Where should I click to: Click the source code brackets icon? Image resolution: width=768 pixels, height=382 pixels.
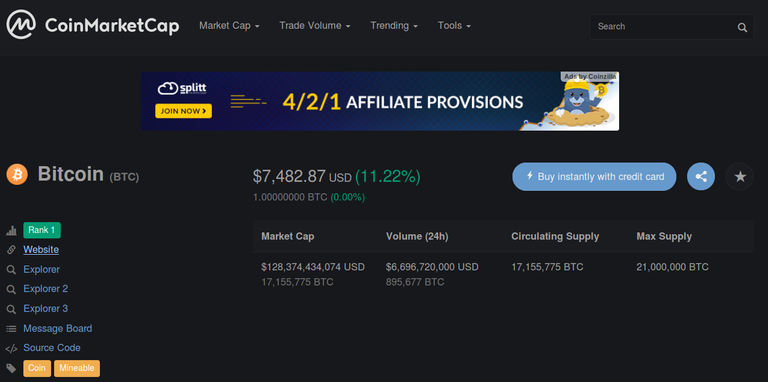tap(11, 349)
